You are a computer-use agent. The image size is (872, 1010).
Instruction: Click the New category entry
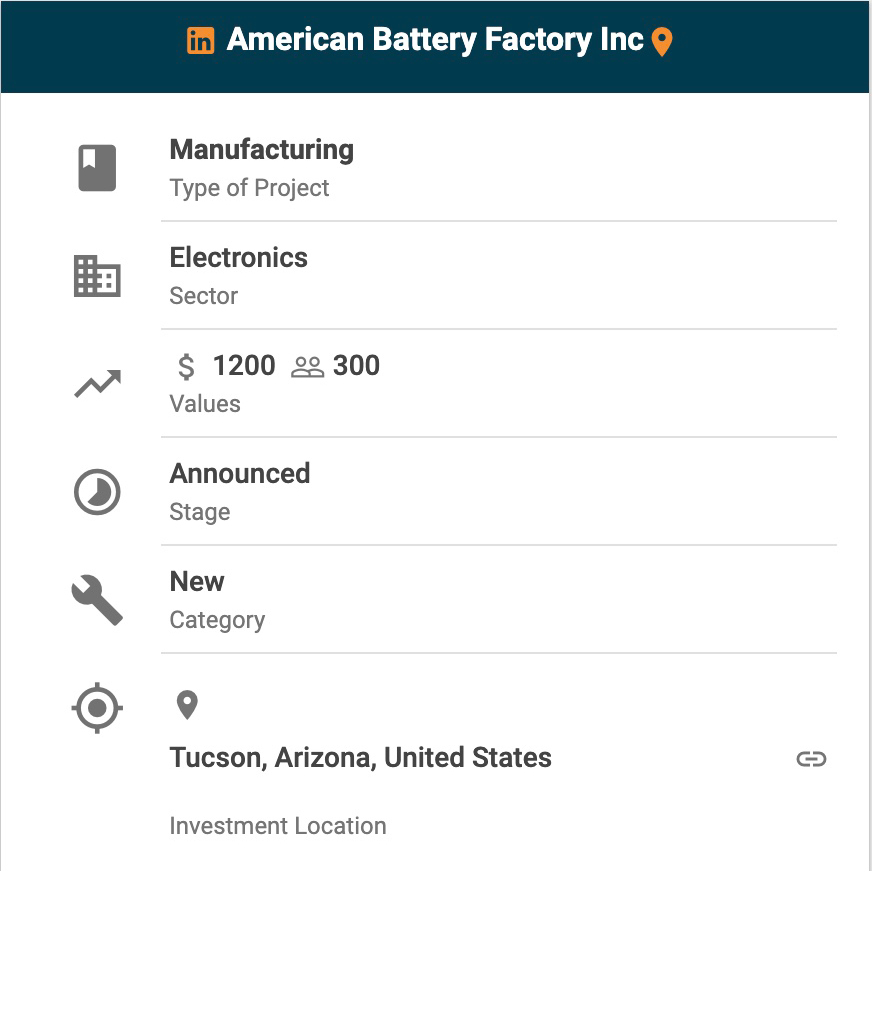[197, 582]
